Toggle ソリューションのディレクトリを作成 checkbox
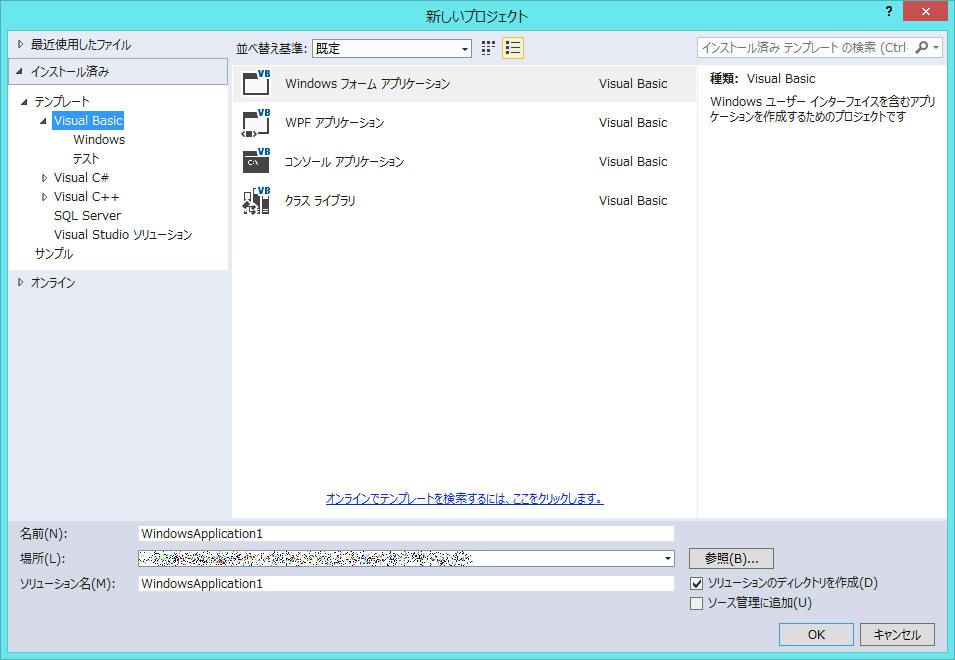955x660 pixels. click(x=696, y=583)
